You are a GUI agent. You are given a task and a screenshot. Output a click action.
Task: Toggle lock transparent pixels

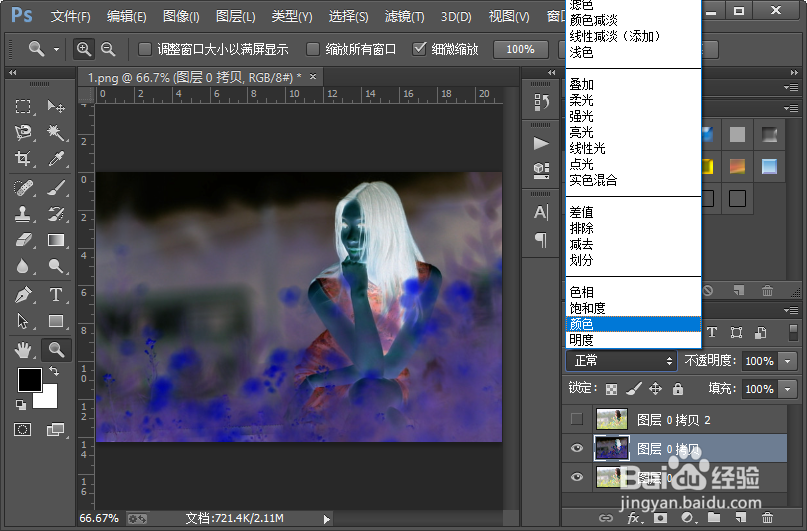(x=611, y=389)
